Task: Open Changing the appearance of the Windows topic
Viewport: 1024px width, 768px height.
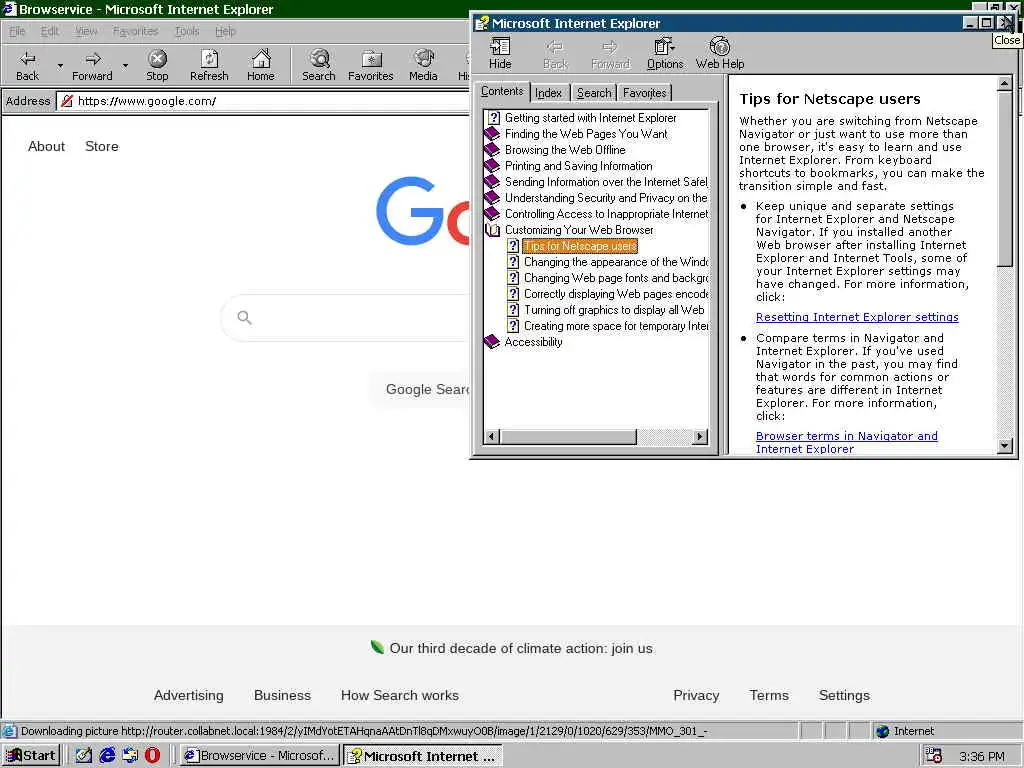Action: tap(616, 263)
